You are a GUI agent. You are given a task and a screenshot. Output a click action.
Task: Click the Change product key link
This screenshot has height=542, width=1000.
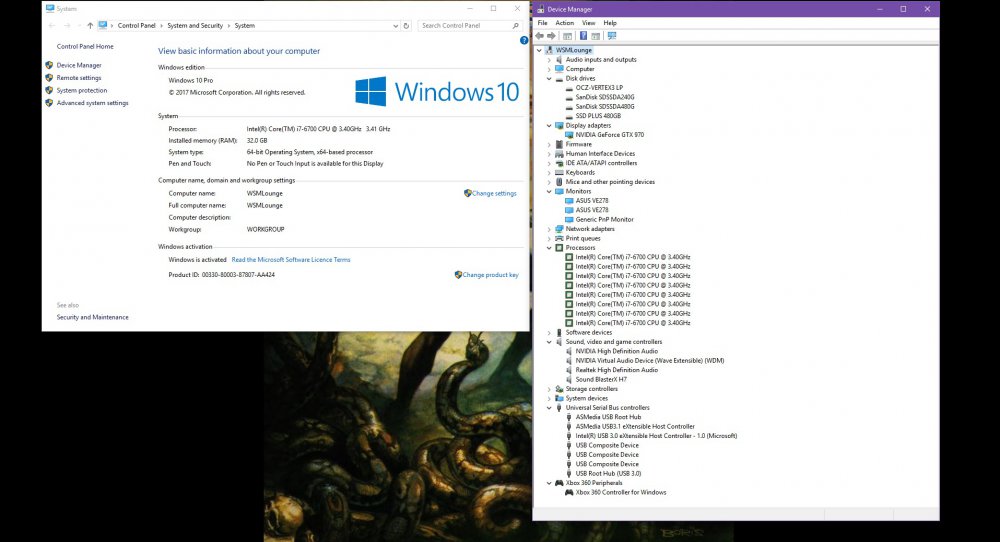coord(490,275)
